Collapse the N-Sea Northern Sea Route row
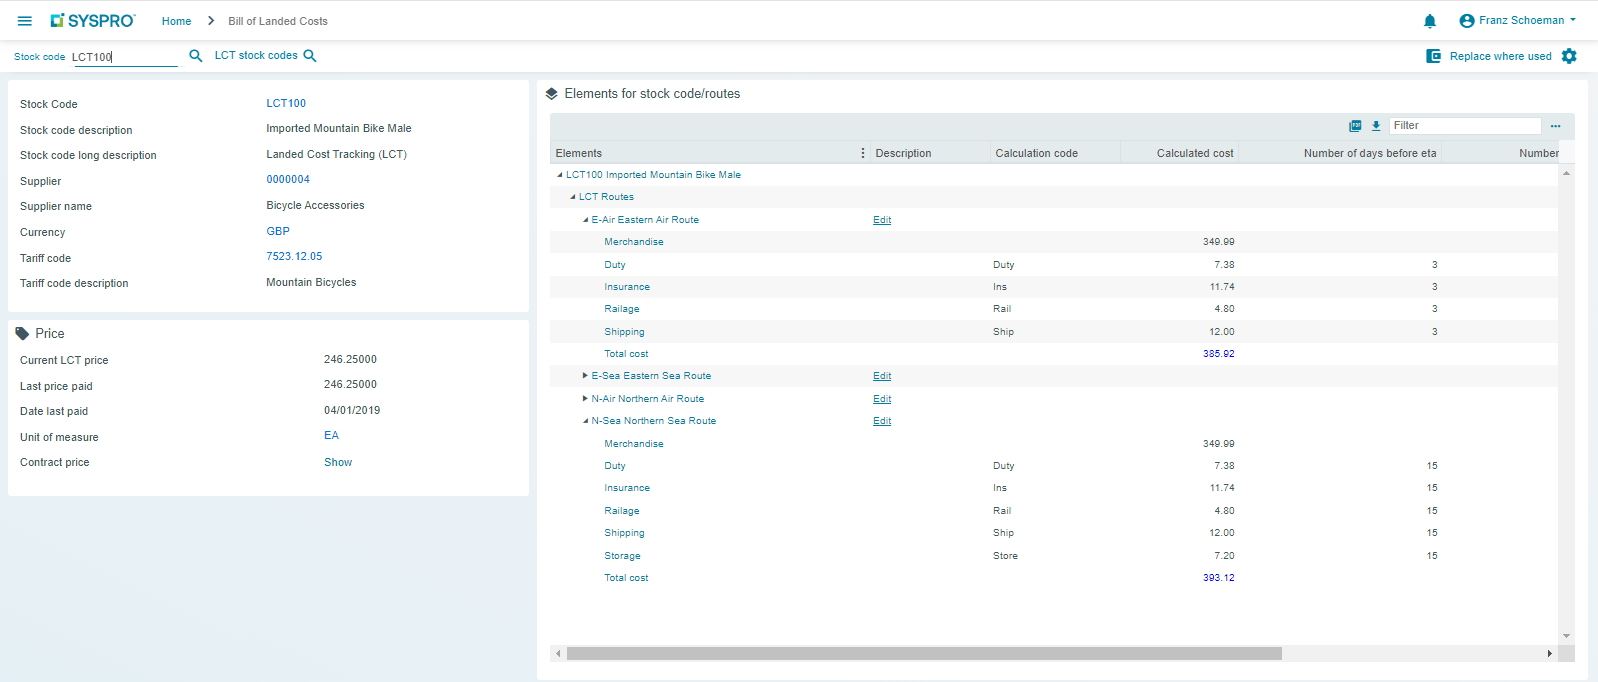The image size is (1598, 682). pyautogui.click(x=585, y=421)
